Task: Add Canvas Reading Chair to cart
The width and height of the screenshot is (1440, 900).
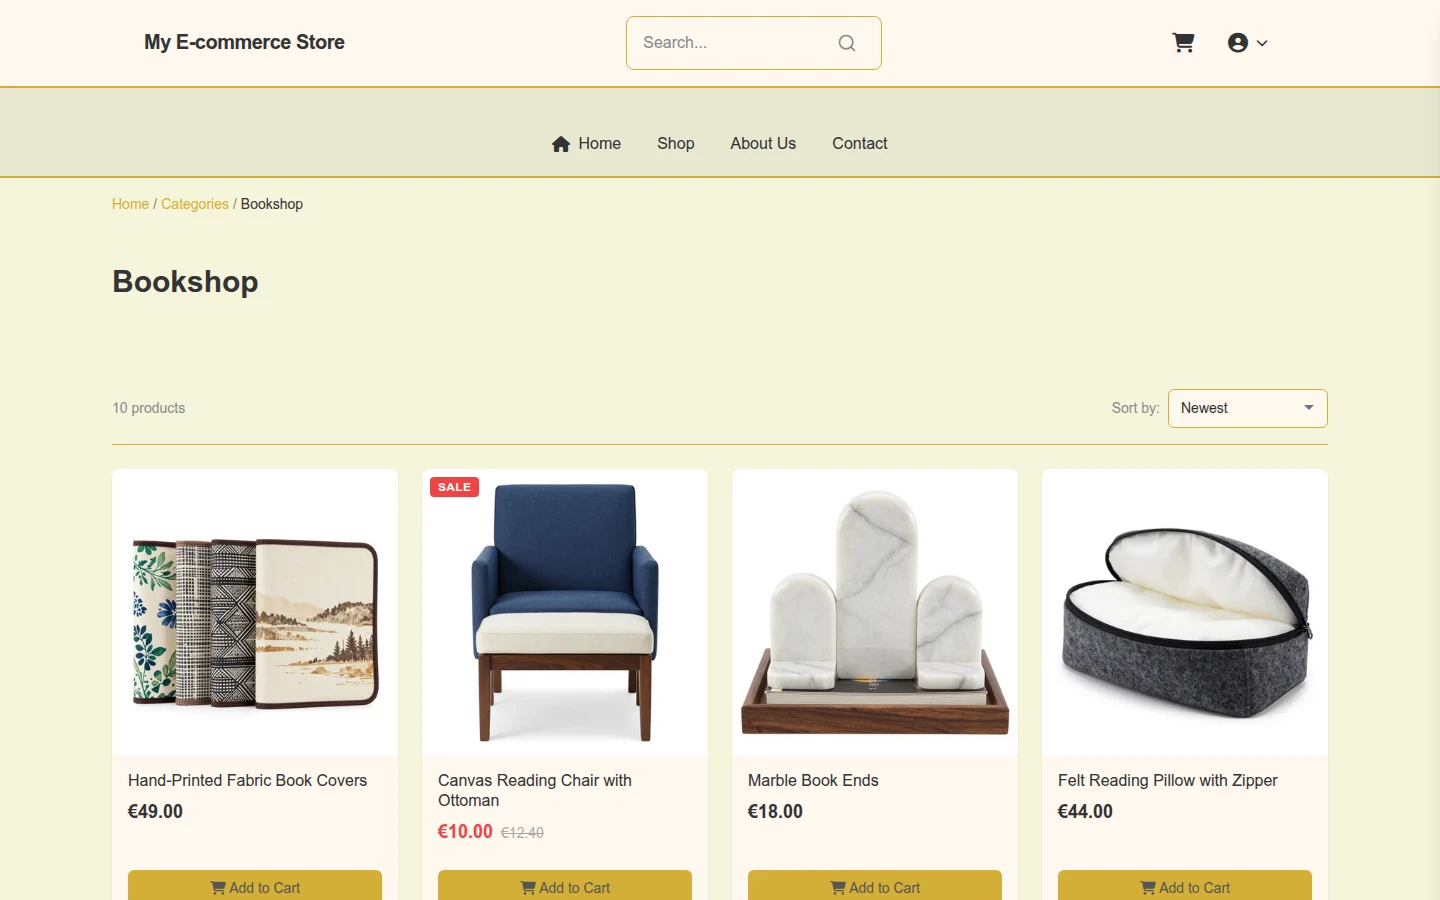Action: pos(565,886)
